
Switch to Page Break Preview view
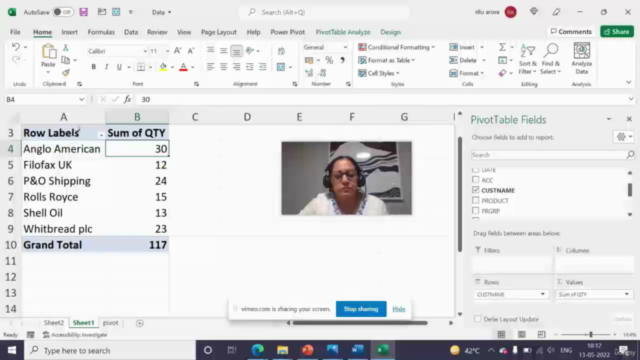541,335
